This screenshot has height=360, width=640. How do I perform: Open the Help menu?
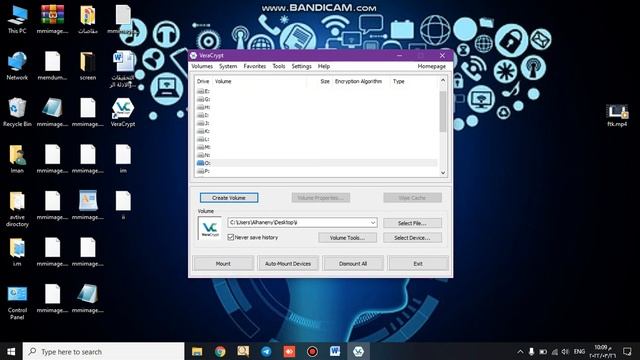pos(324,66)
